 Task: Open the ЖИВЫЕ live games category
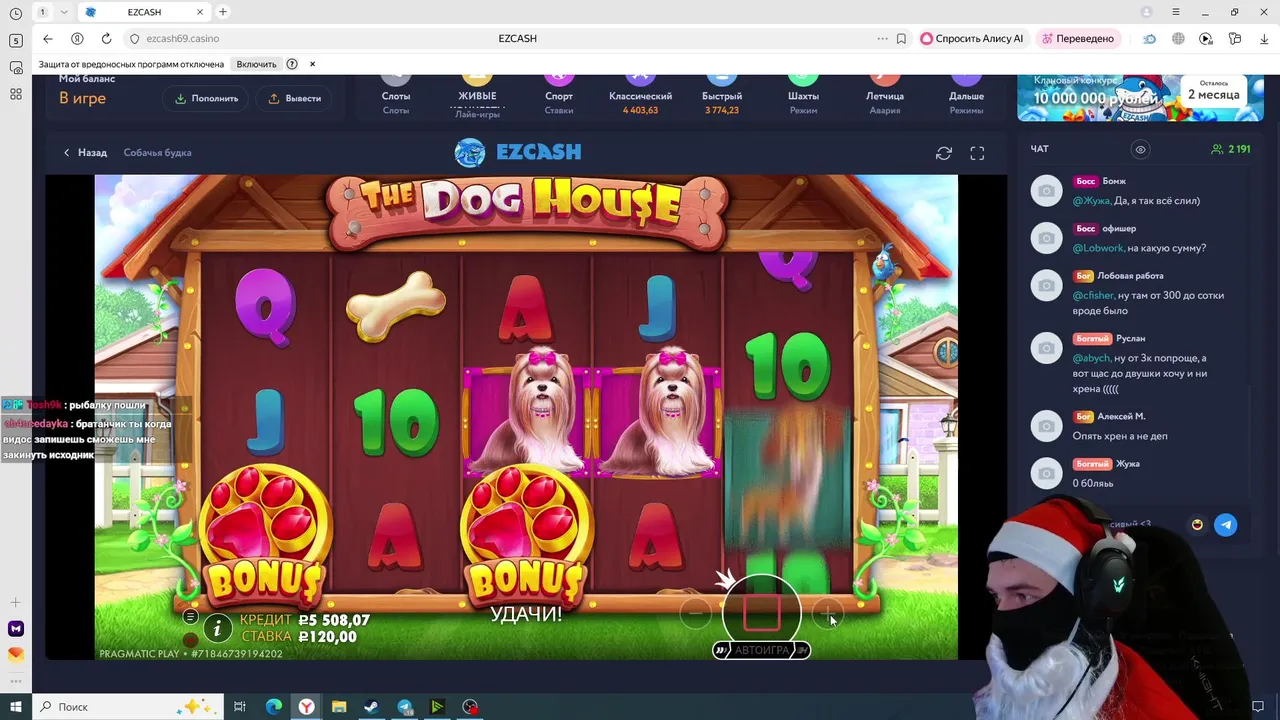click(x=477, y=96)
